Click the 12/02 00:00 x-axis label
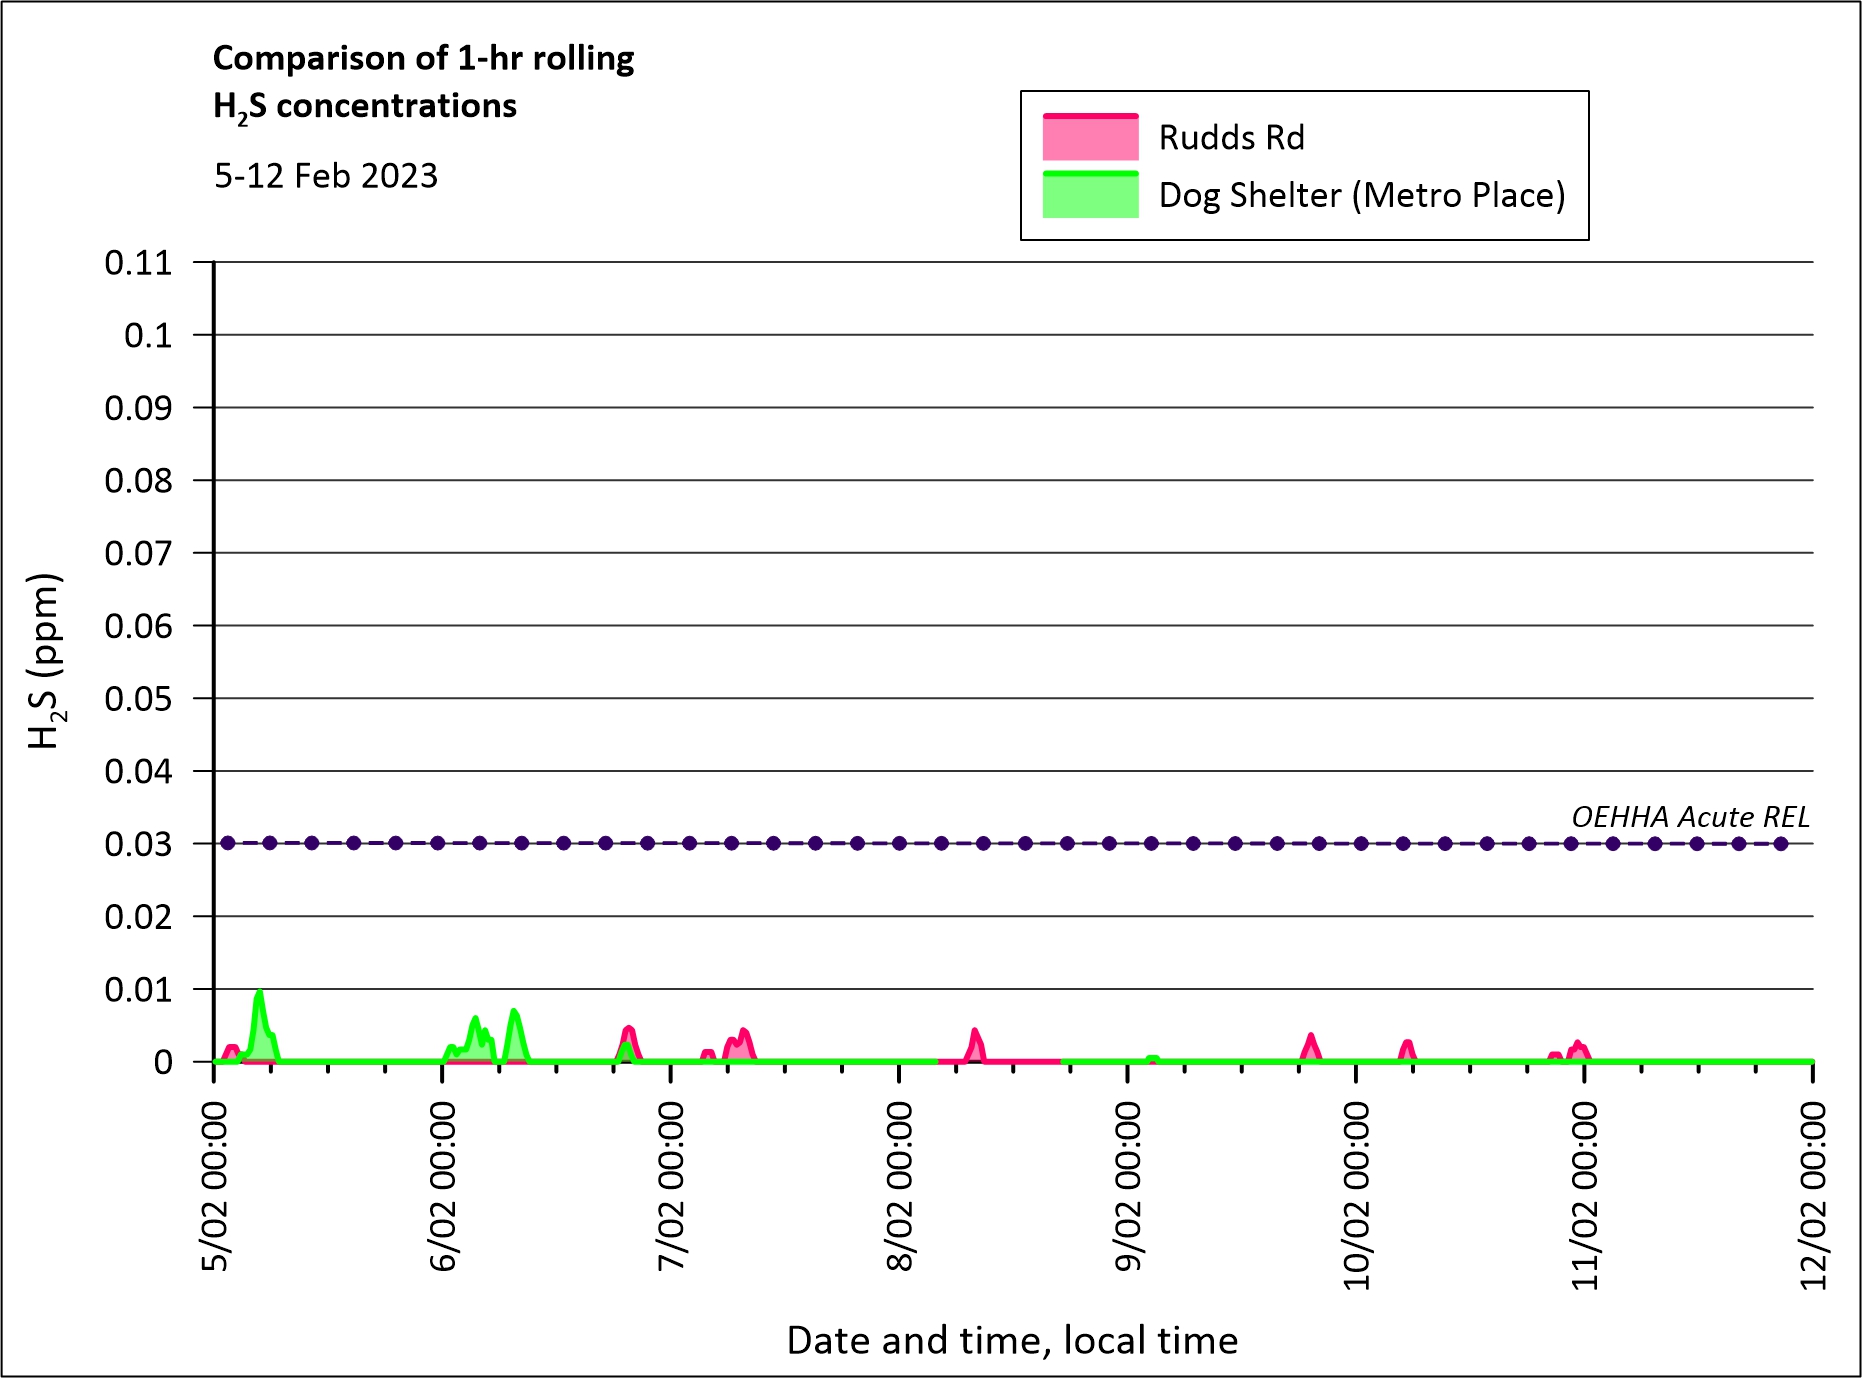 (1813, 1196)
